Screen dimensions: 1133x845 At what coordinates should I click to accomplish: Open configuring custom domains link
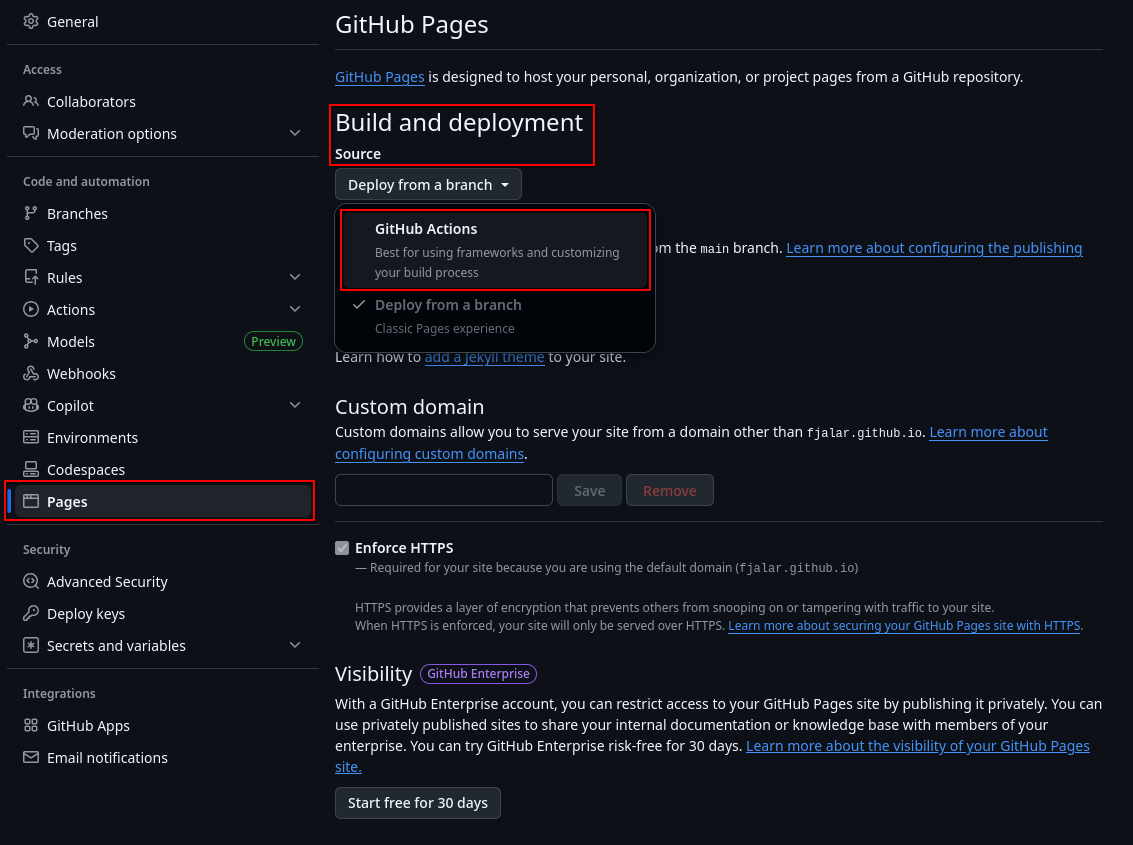click(x=429, y=453)
